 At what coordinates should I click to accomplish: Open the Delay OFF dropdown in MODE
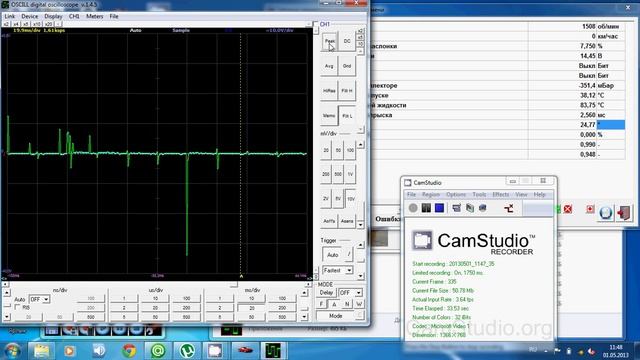pyautogui.click(x=351, y=293)
